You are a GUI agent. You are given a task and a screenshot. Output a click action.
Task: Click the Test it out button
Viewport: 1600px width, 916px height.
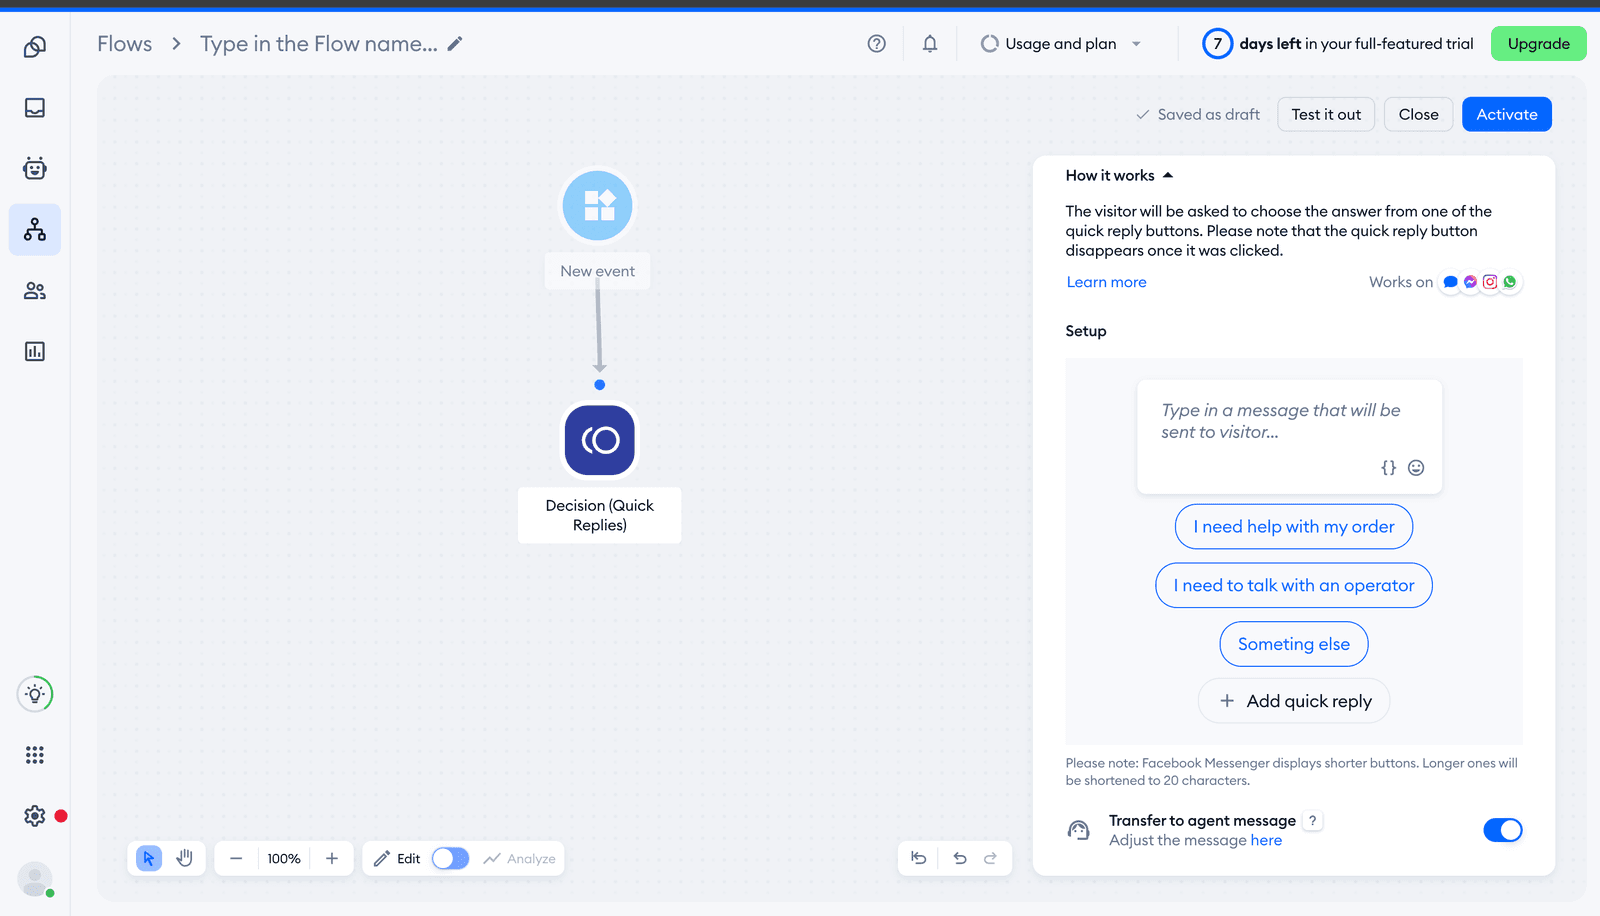1326,114
